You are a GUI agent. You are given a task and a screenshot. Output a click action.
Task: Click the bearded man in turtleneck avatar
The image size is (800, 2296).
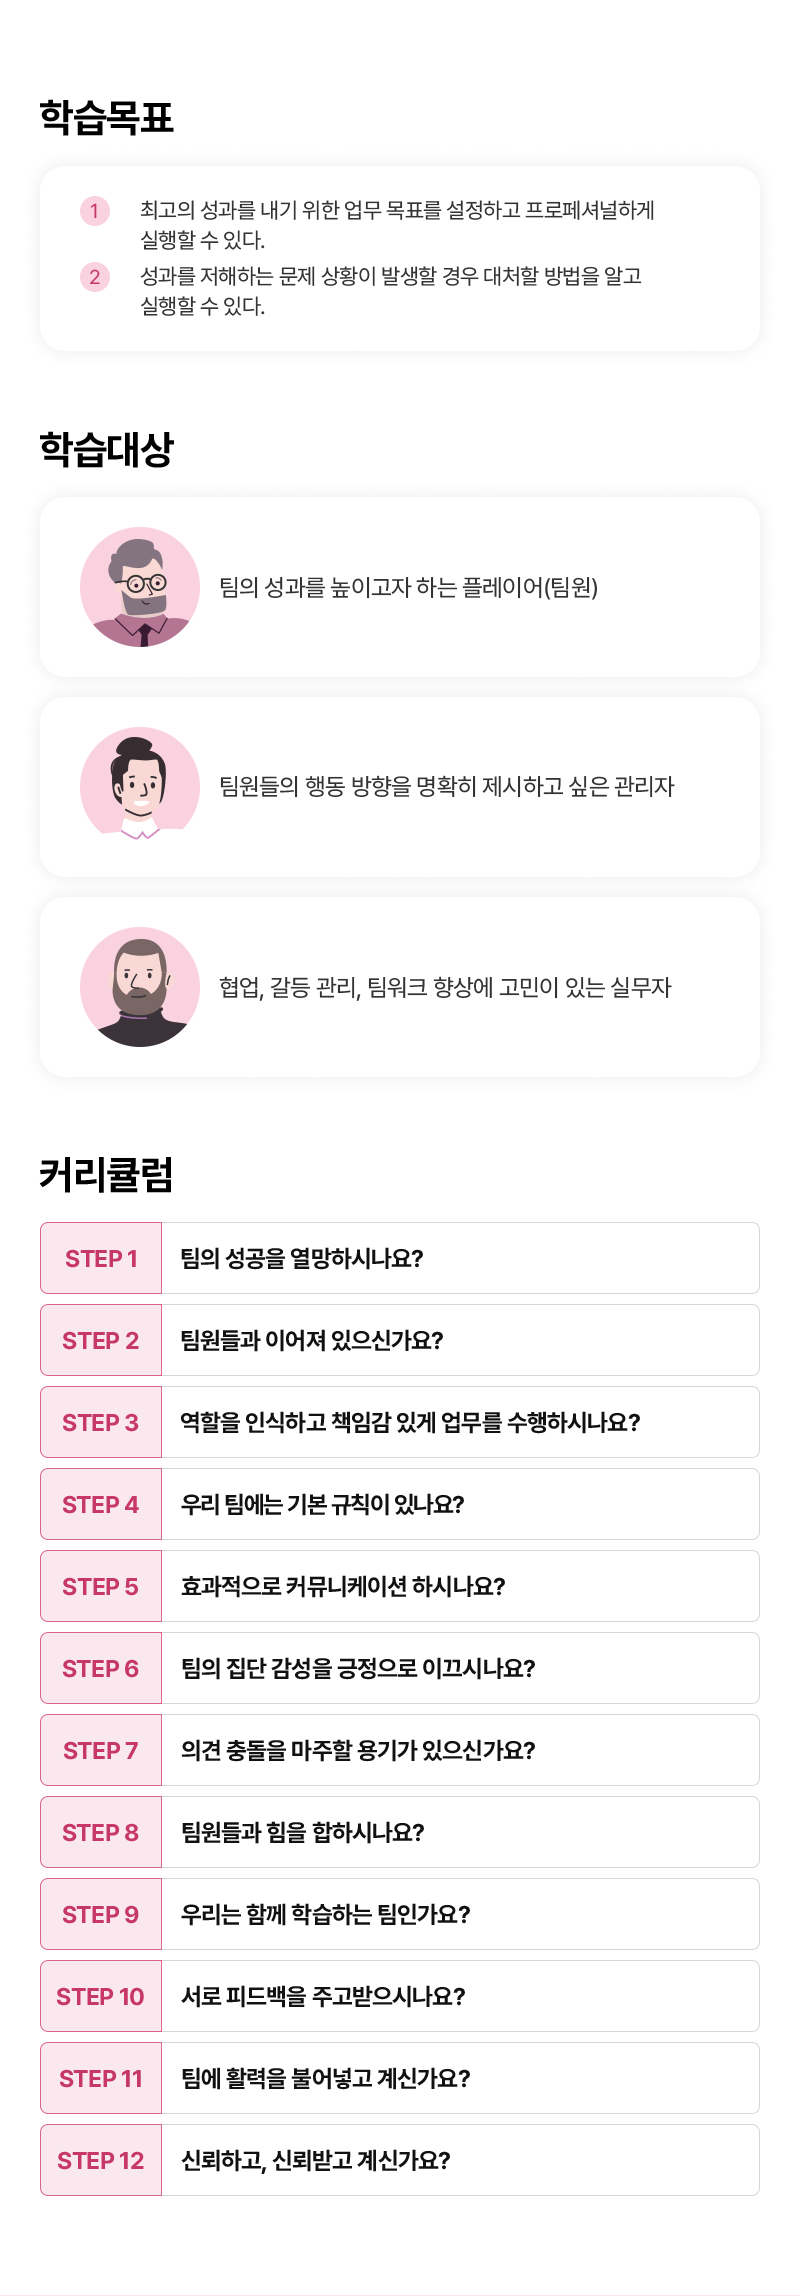pos(140,987)
